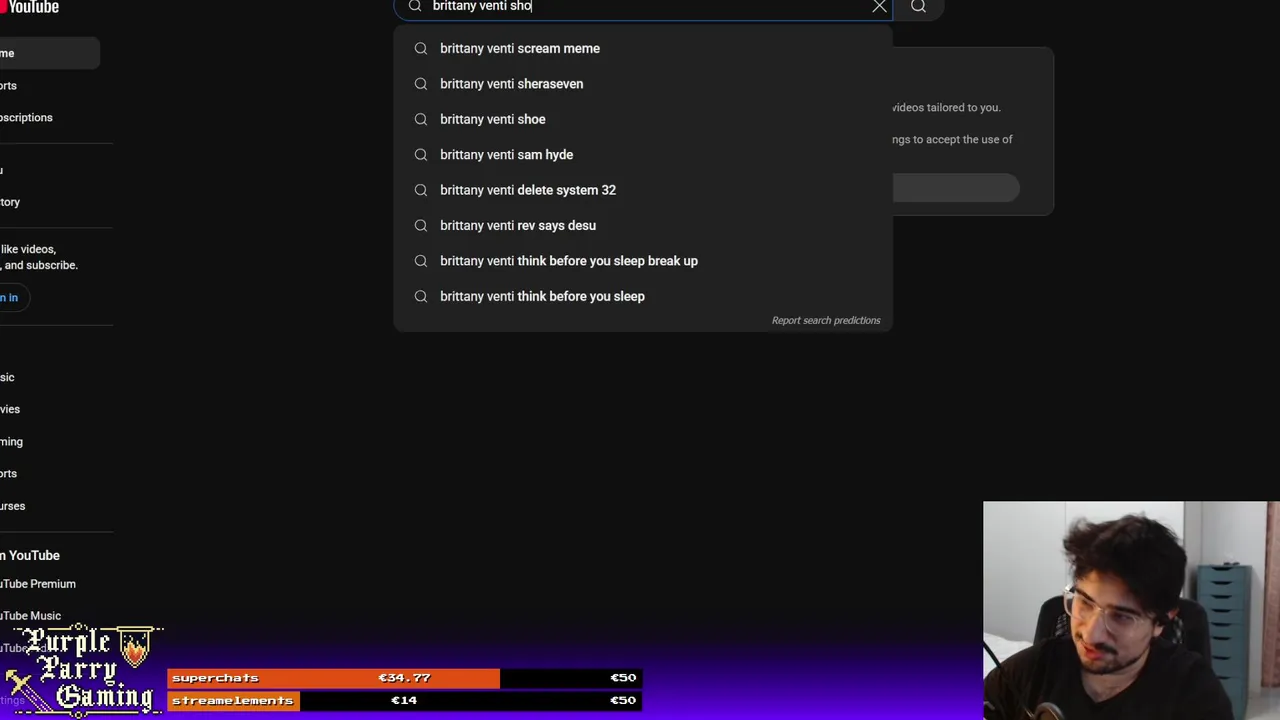1280x720 pixels.
Task: Click magnifier icon next to 'shoe' suggestion
Action: 421,119
